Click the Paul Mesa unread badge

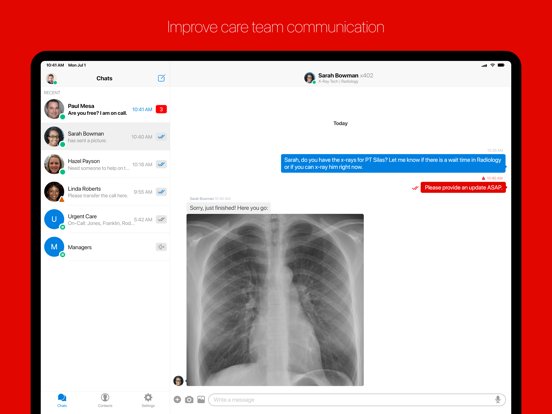(x=161, y=109)
